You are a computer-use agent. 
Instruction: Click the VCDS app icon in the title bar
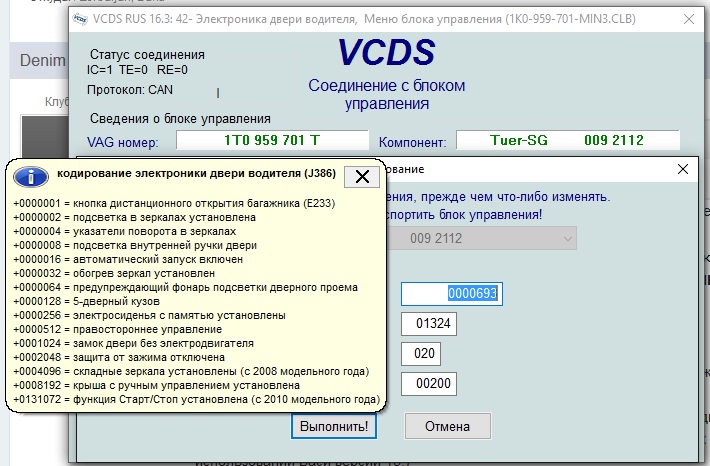pyautogui.click(x=80, y=19)
